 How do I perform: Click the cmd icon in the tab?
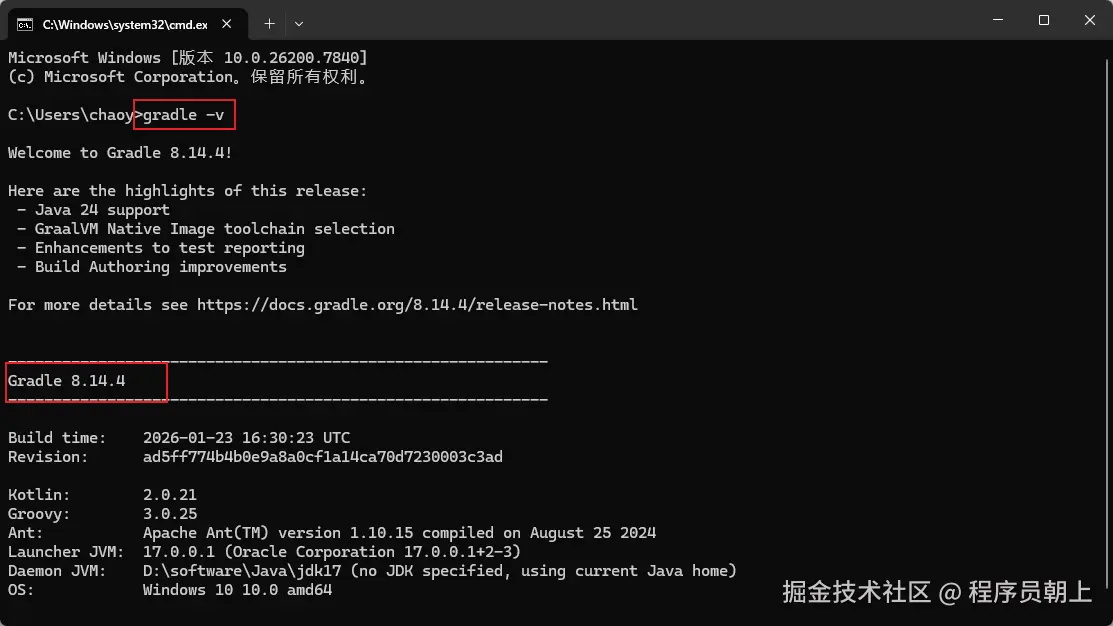(x=25, y=22)
